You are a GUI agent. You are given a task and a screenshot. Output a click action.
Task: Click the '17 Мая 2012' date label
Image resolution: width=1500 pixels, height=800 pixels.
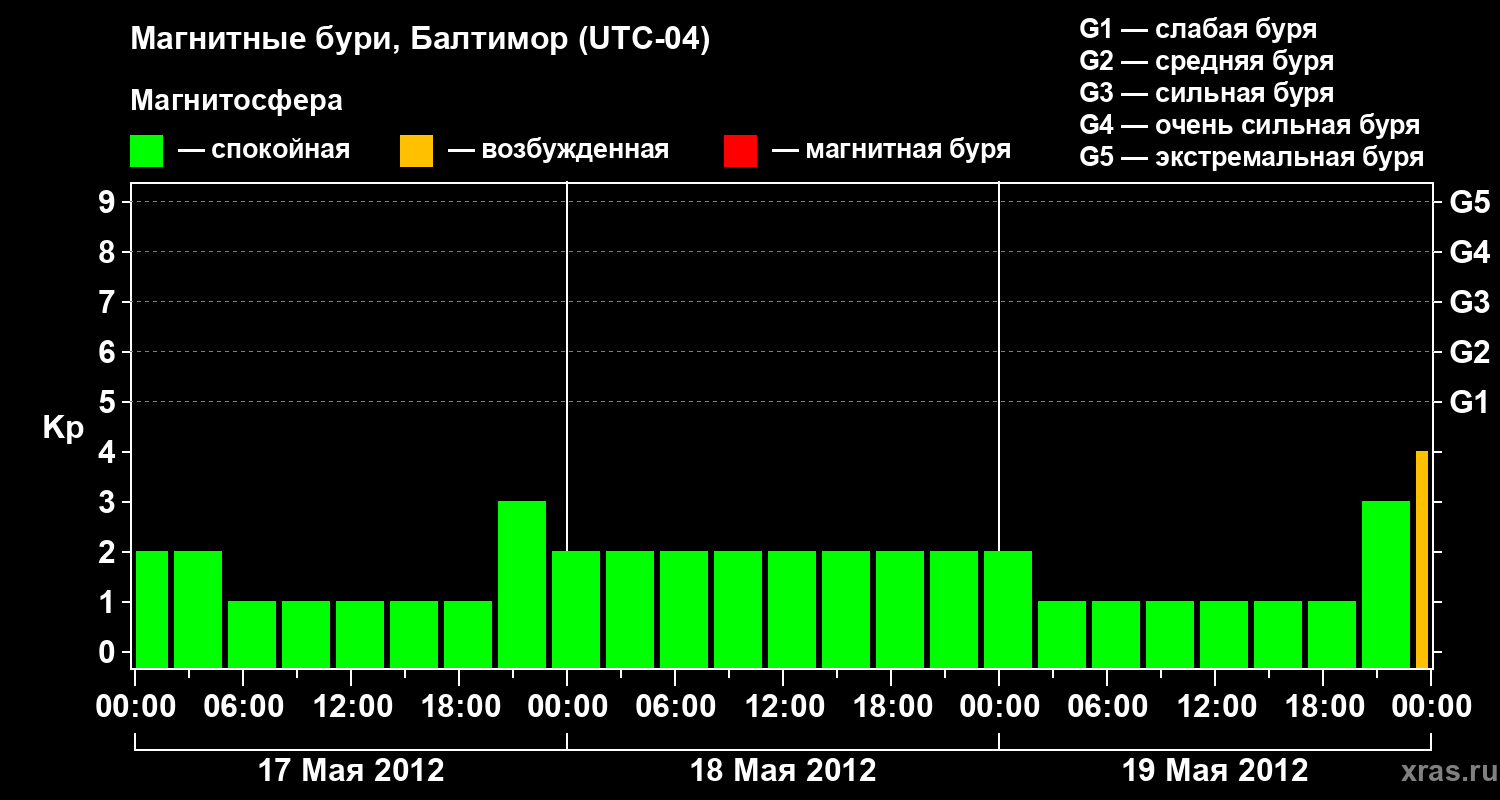tap(351, 771)
